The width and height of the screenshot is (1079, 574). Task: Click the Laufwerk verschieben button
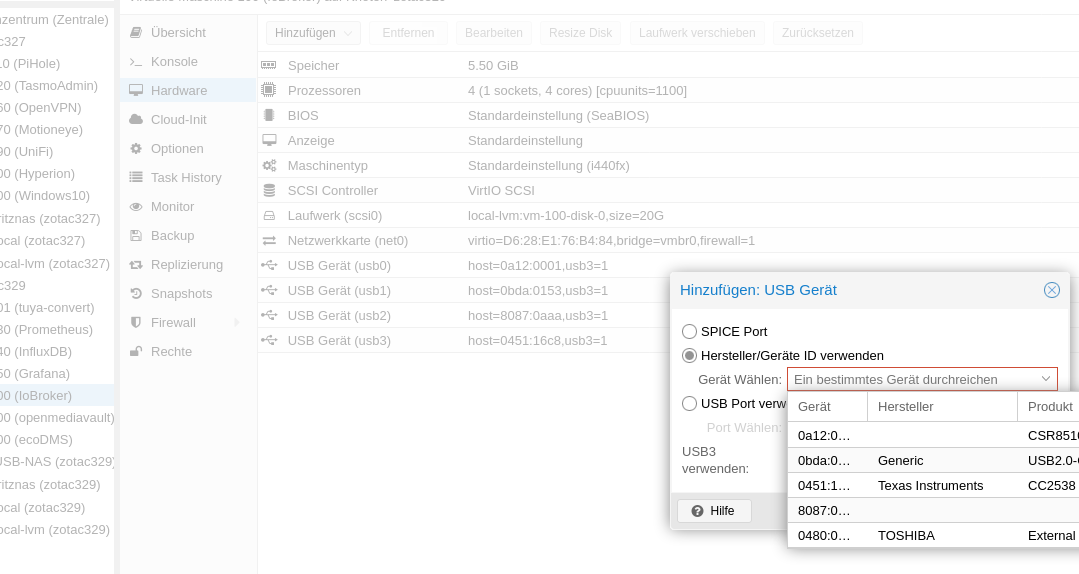coord(697,32)
